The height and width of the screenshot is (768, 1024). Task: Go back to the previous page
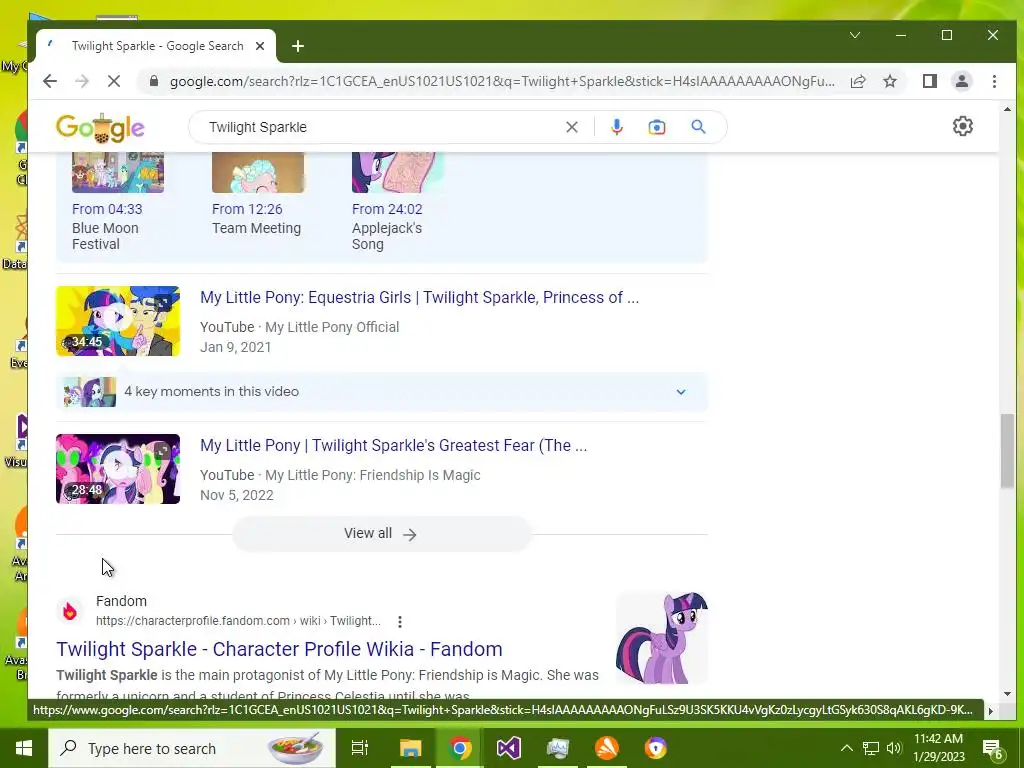(50, 81)
